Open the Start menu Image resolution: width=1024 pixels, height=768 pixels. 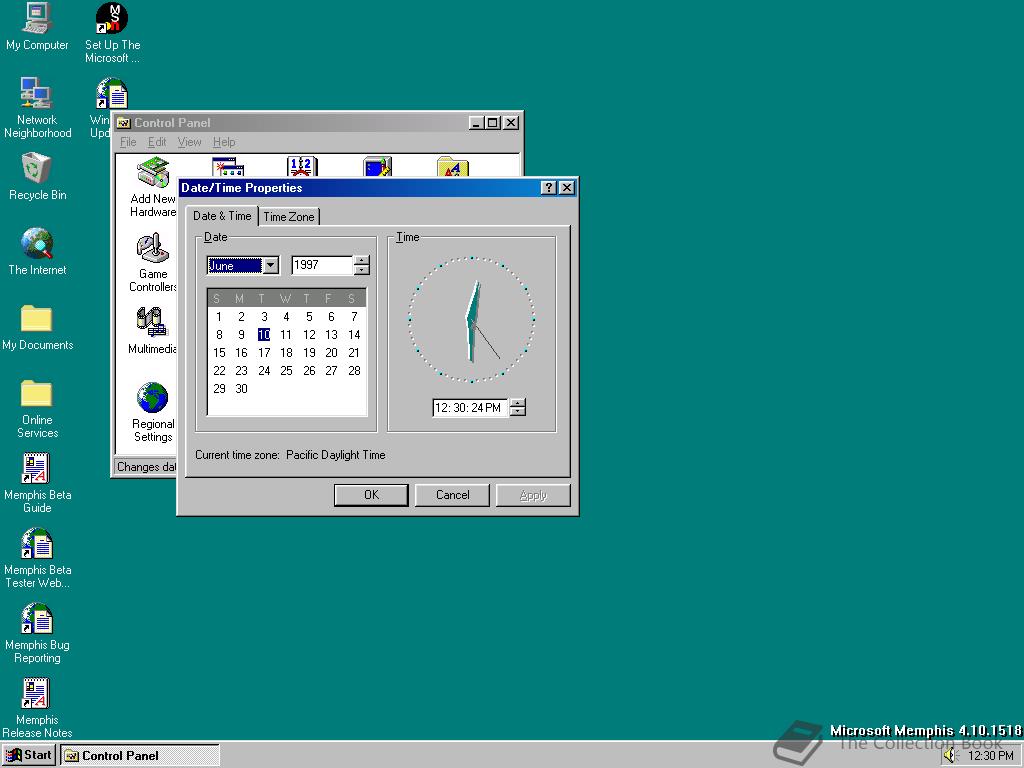coord(29,755)
